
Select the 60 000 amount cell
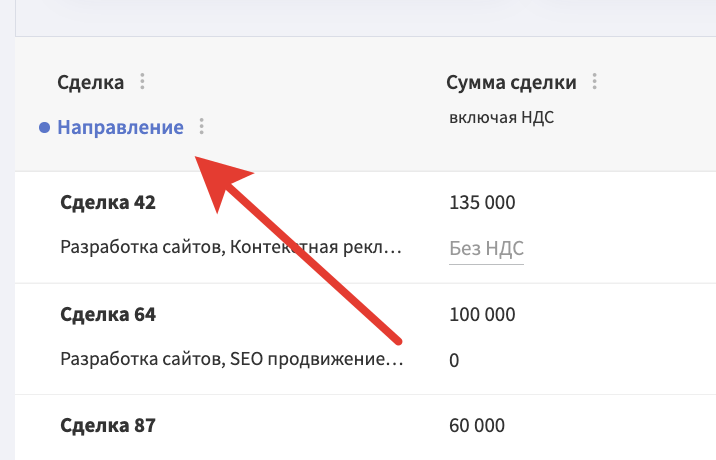pos(477,426)
